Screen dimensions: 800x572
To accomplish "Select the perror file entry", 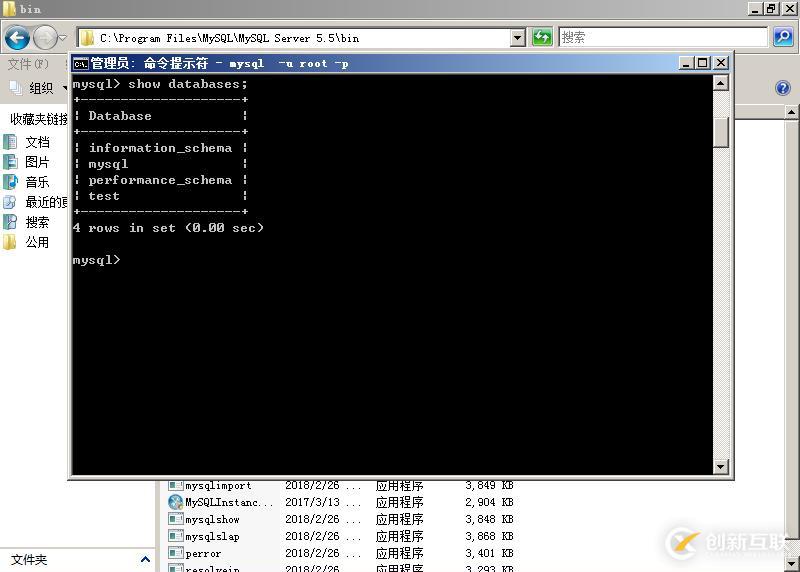I will coord(202,553).
